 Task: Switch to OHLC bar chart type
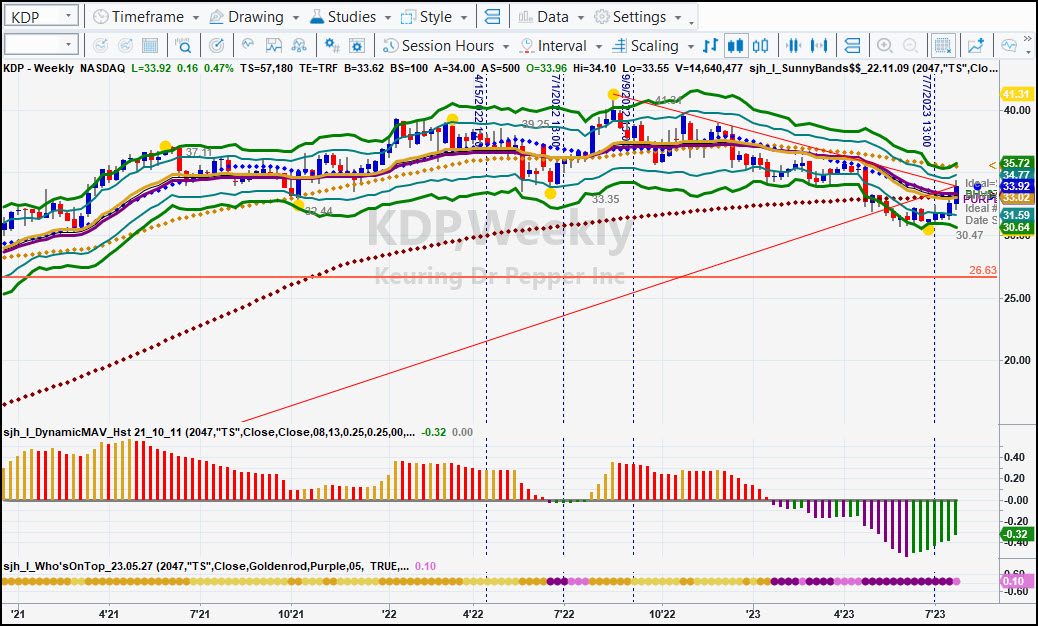point(710,46)
